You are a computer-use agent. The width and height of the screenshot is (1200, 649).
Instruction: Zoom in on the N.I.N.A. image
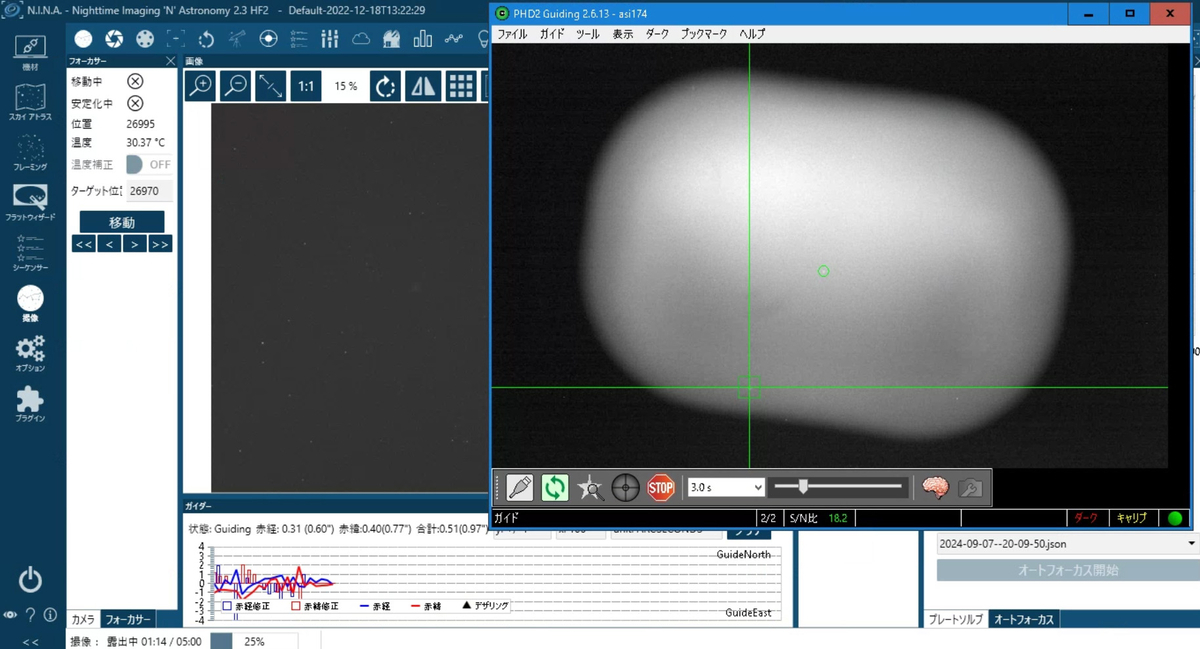[x=200, y=86]
